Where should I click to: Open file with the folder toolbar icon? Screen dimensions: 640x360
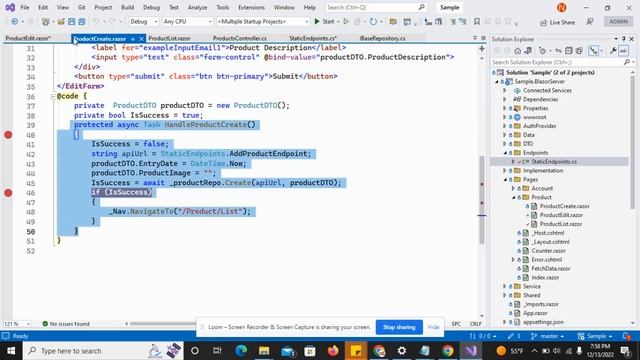coord(61,22)
